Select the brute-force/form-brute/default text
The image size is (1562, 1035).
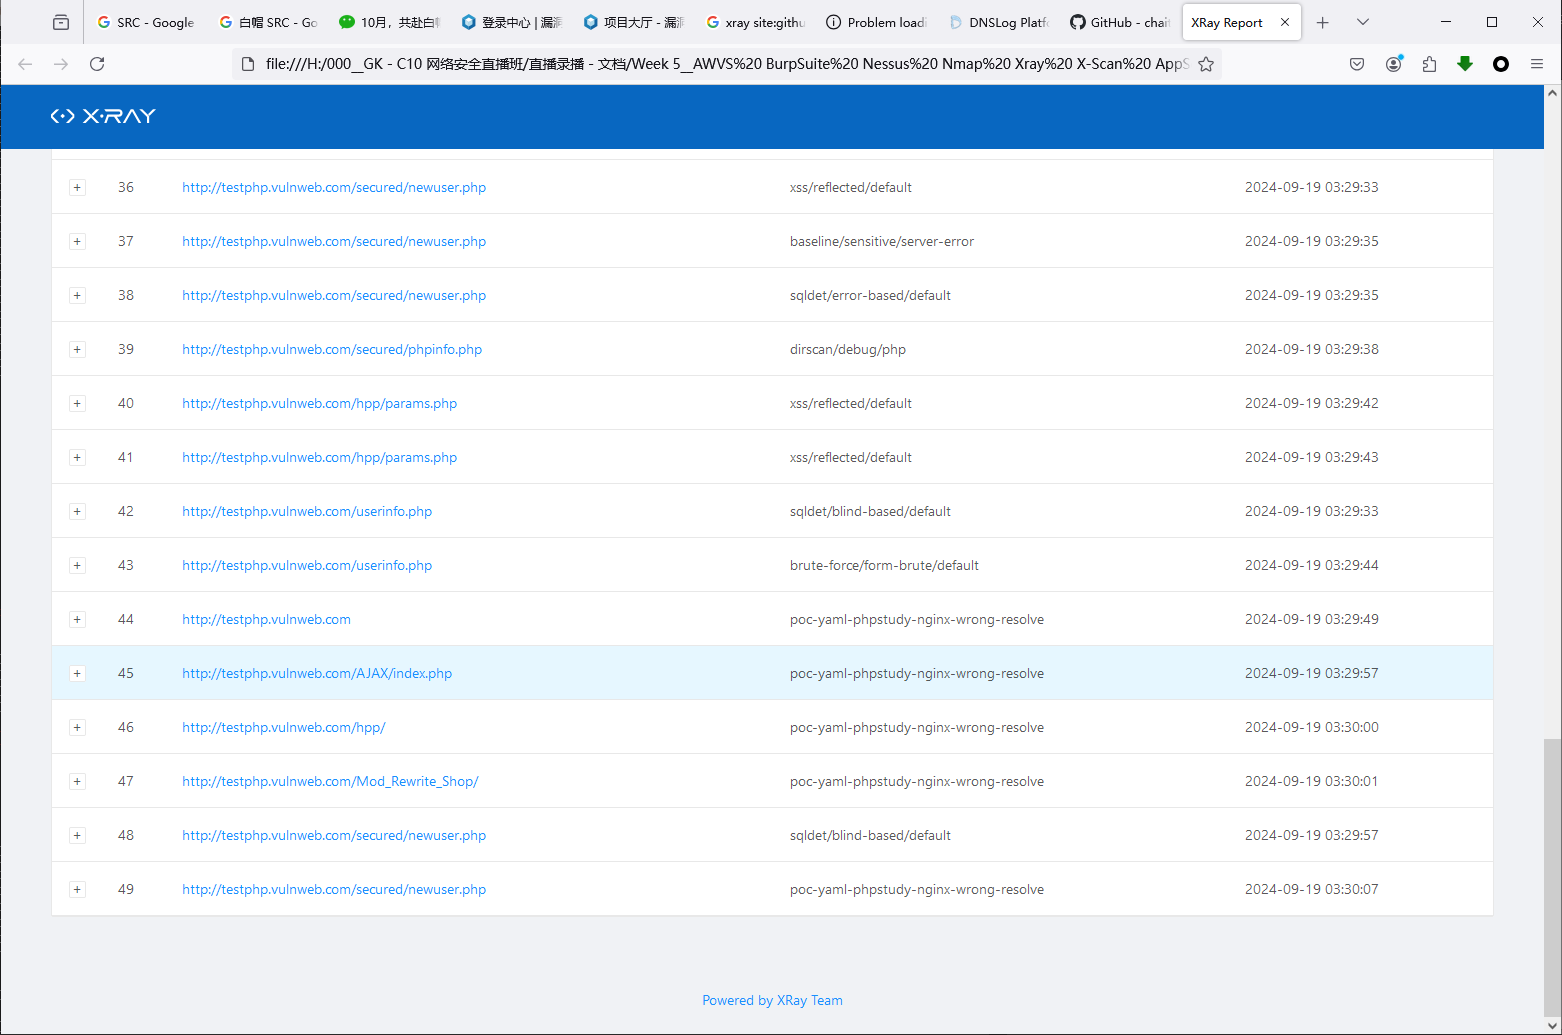(x=884, y=565)
